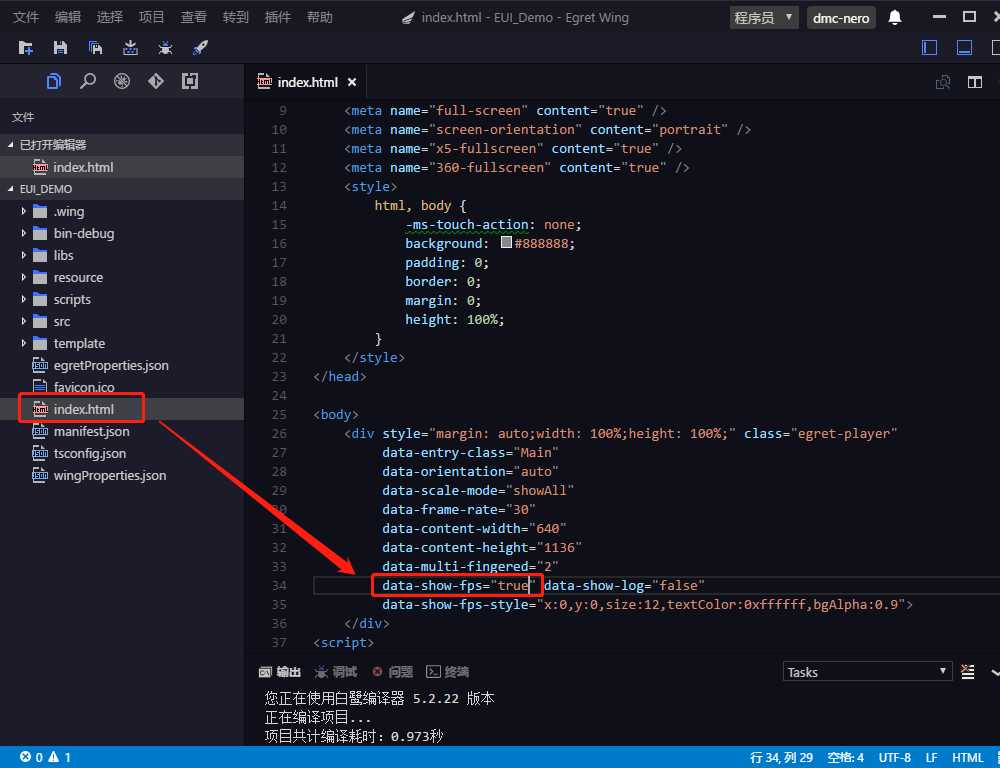
Task: Click the notification bell icon
Action: [x=895, y=17]
